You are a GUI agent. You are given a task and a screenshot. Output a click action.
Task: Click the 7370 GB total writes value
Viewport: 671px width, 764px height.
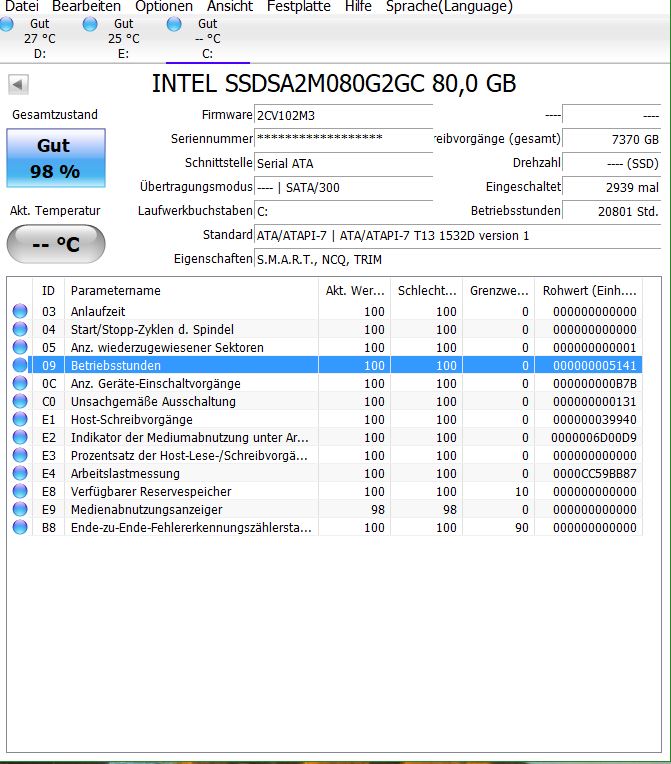[x=612, y=139]
